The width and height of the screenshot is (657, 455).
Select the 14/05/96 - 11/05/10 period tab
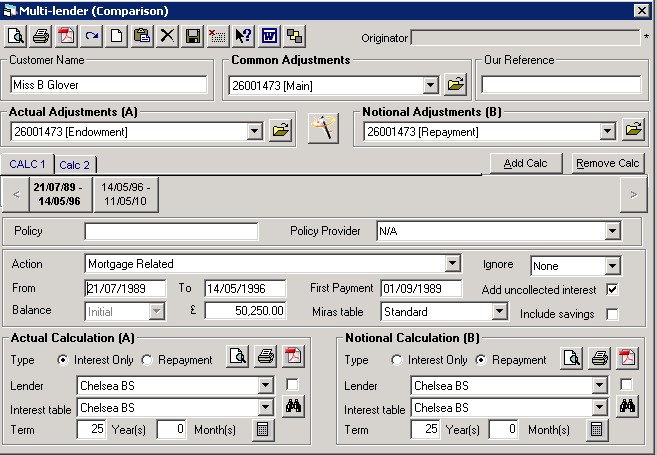(126, 193)
